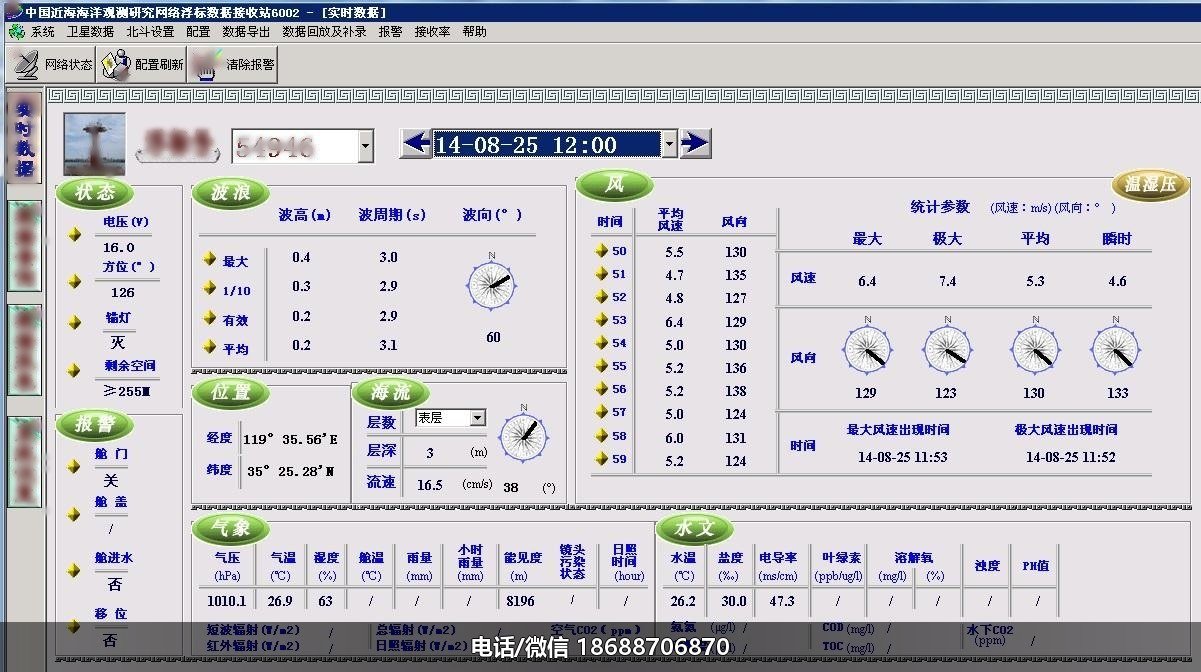Viewport: 1201px width, 672px height.
Task: Click the diamond icon beside 电压(V)
Action: point(74,234)
